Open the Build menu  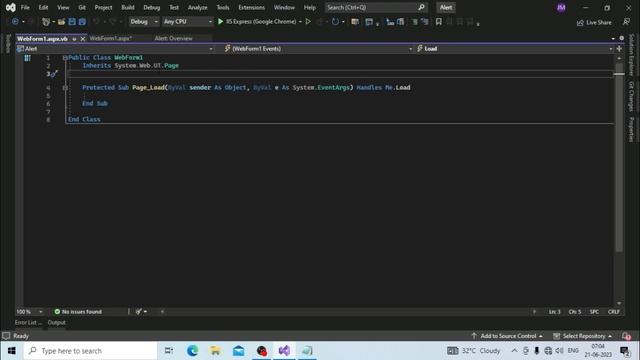tap(128, 7)
